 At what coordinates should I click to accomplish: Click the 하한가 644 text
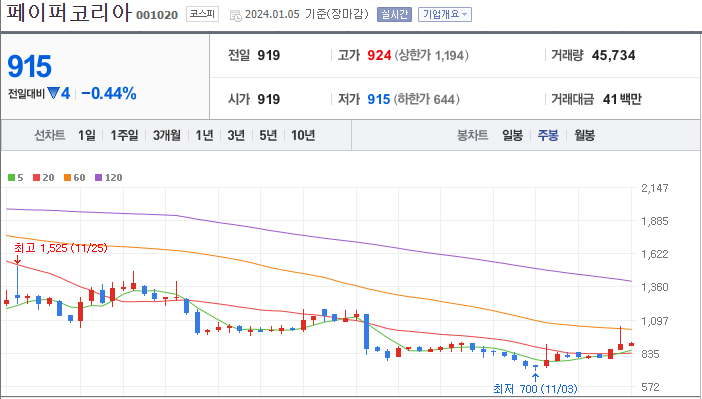click(x=427, y=99)
